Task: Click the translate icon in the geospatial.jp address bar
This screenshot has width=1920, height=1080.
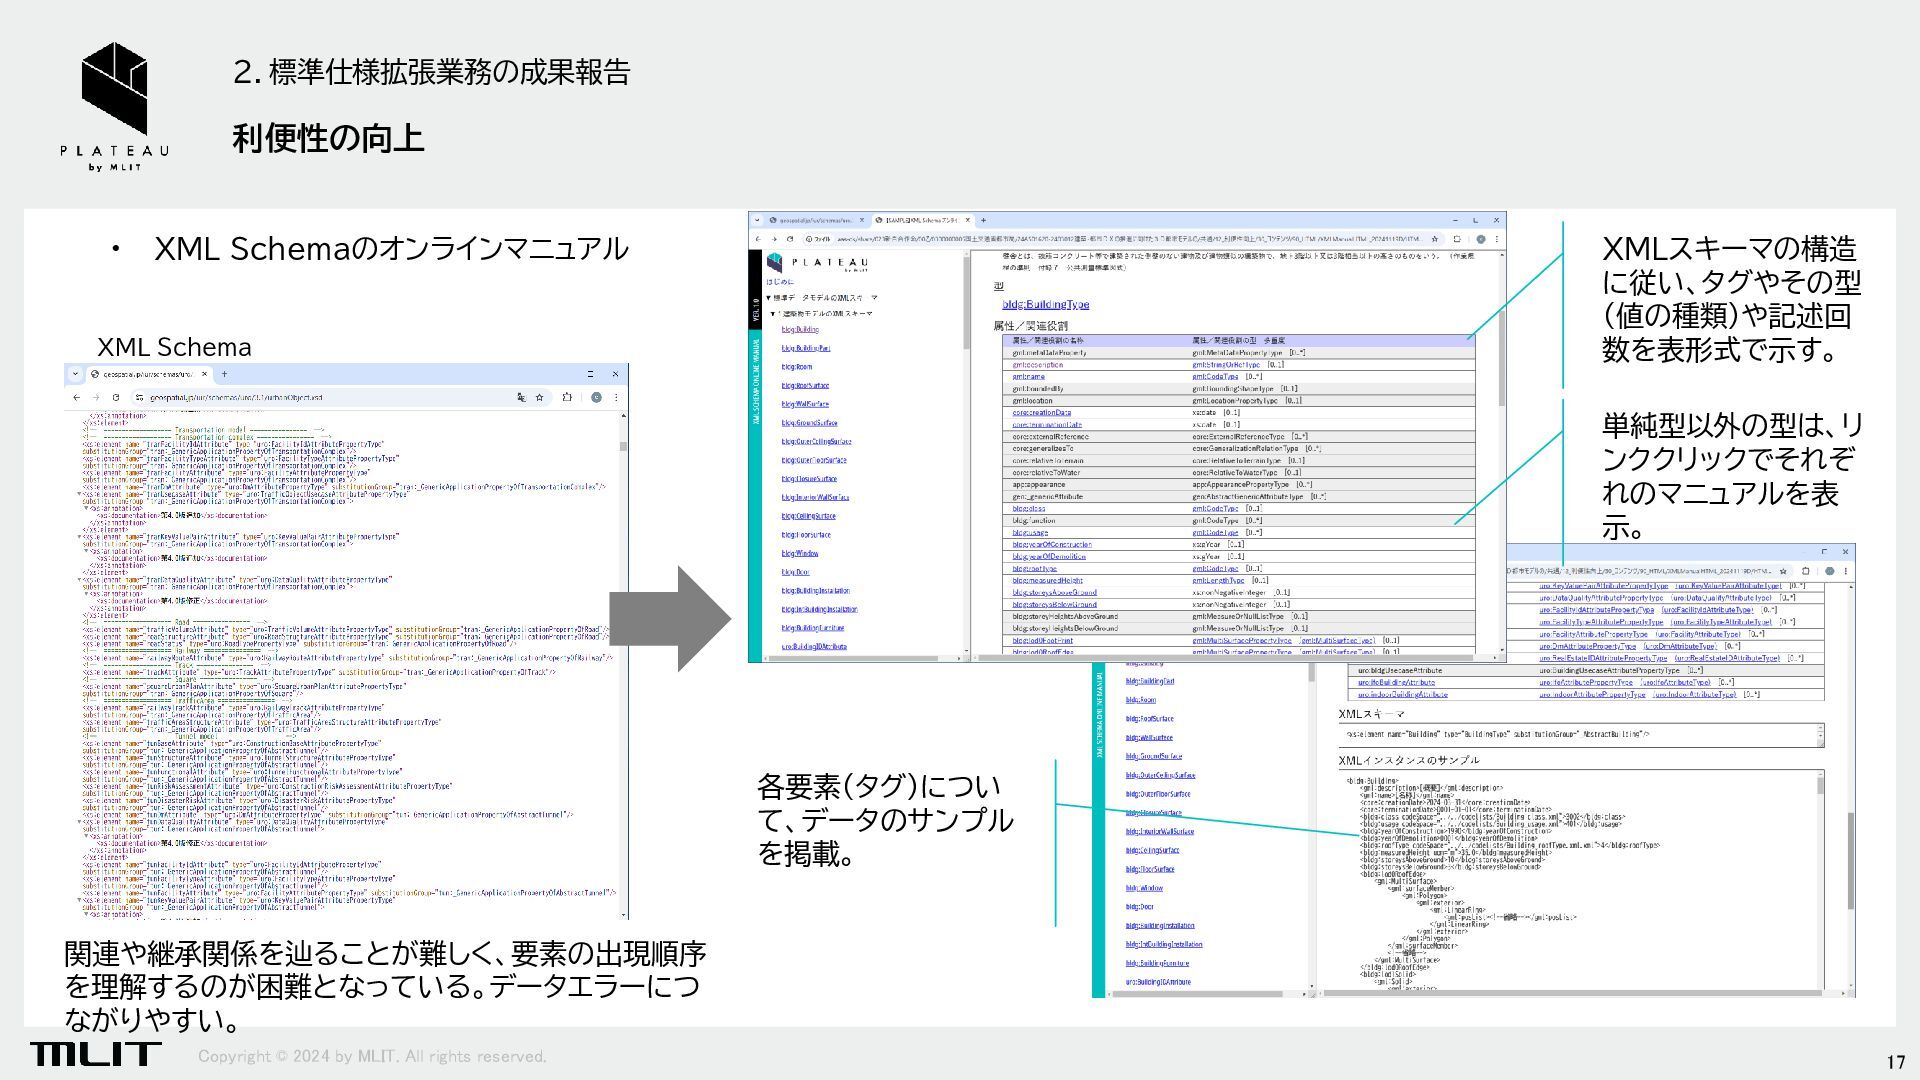Action: point(521,397)
